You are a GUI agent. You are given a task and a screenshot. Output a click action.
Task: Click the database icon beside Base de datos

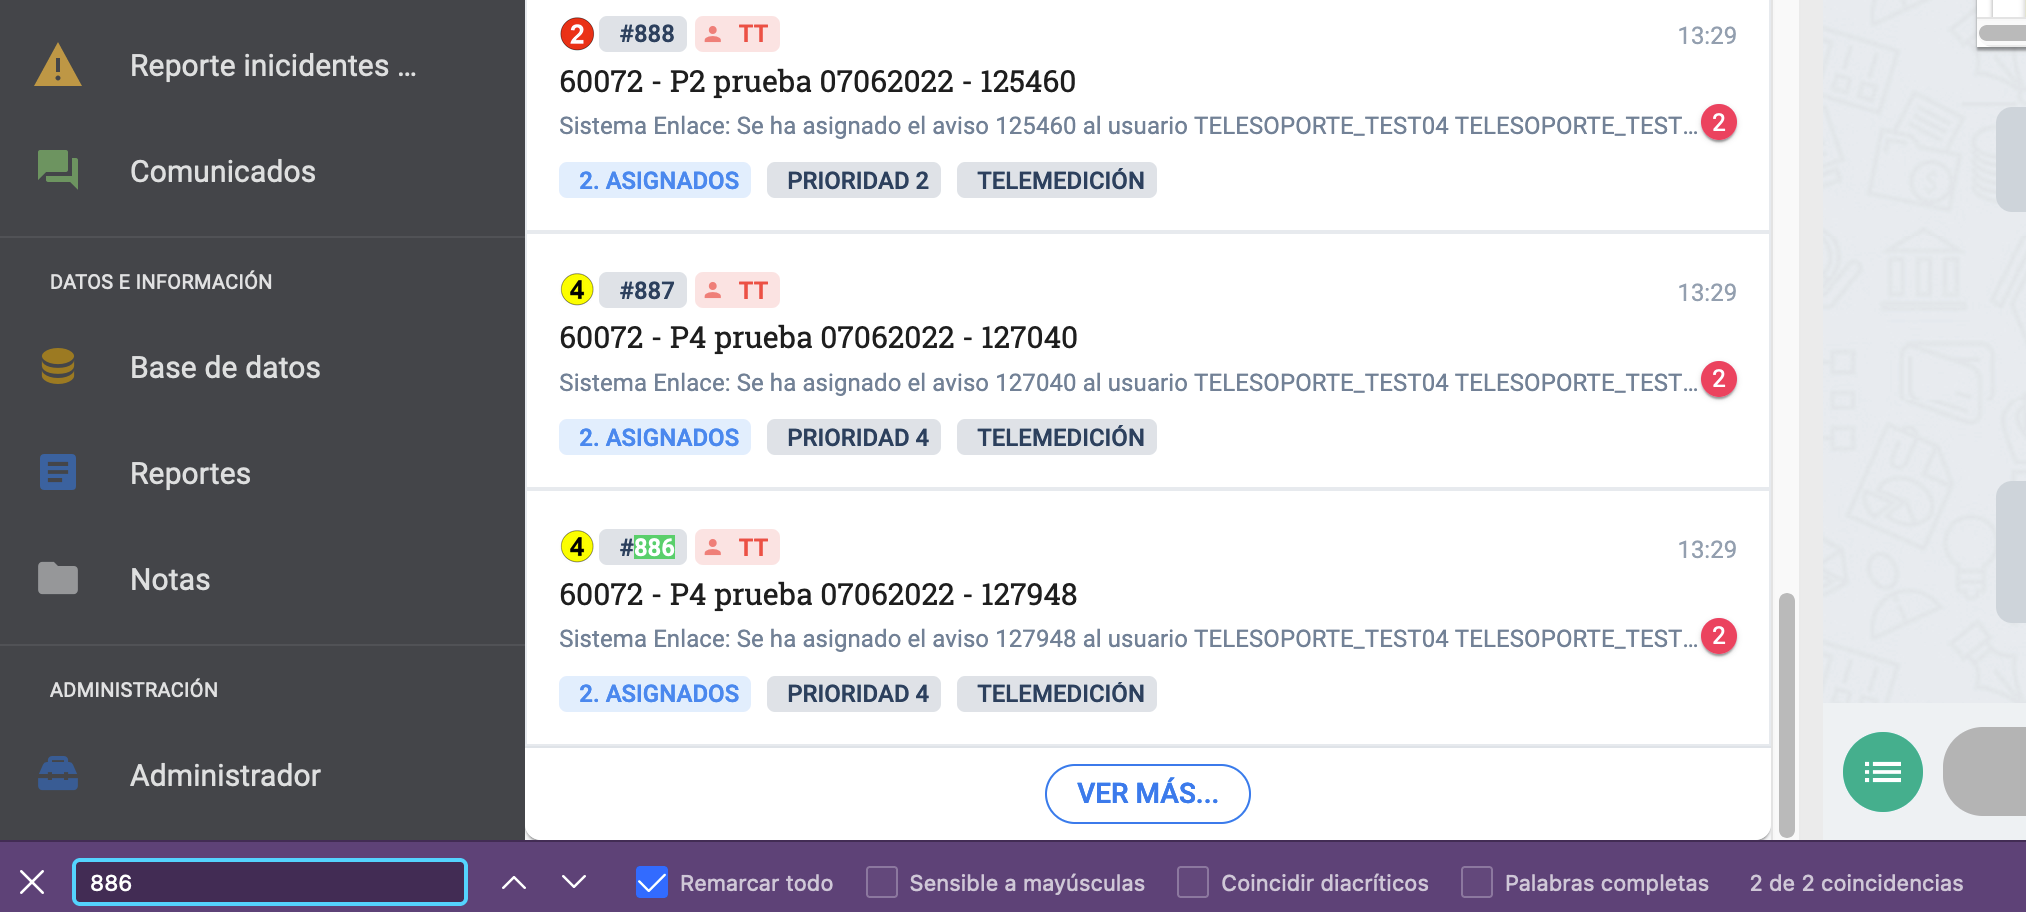coord(57,368)
